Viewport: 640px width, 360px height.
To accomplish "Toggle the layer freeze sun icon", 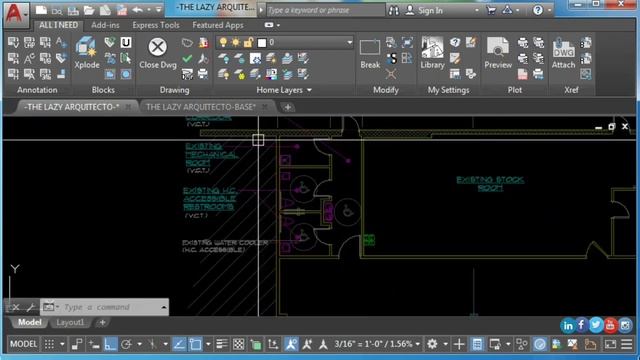I will pyautogui.click(x=236, y=42).
